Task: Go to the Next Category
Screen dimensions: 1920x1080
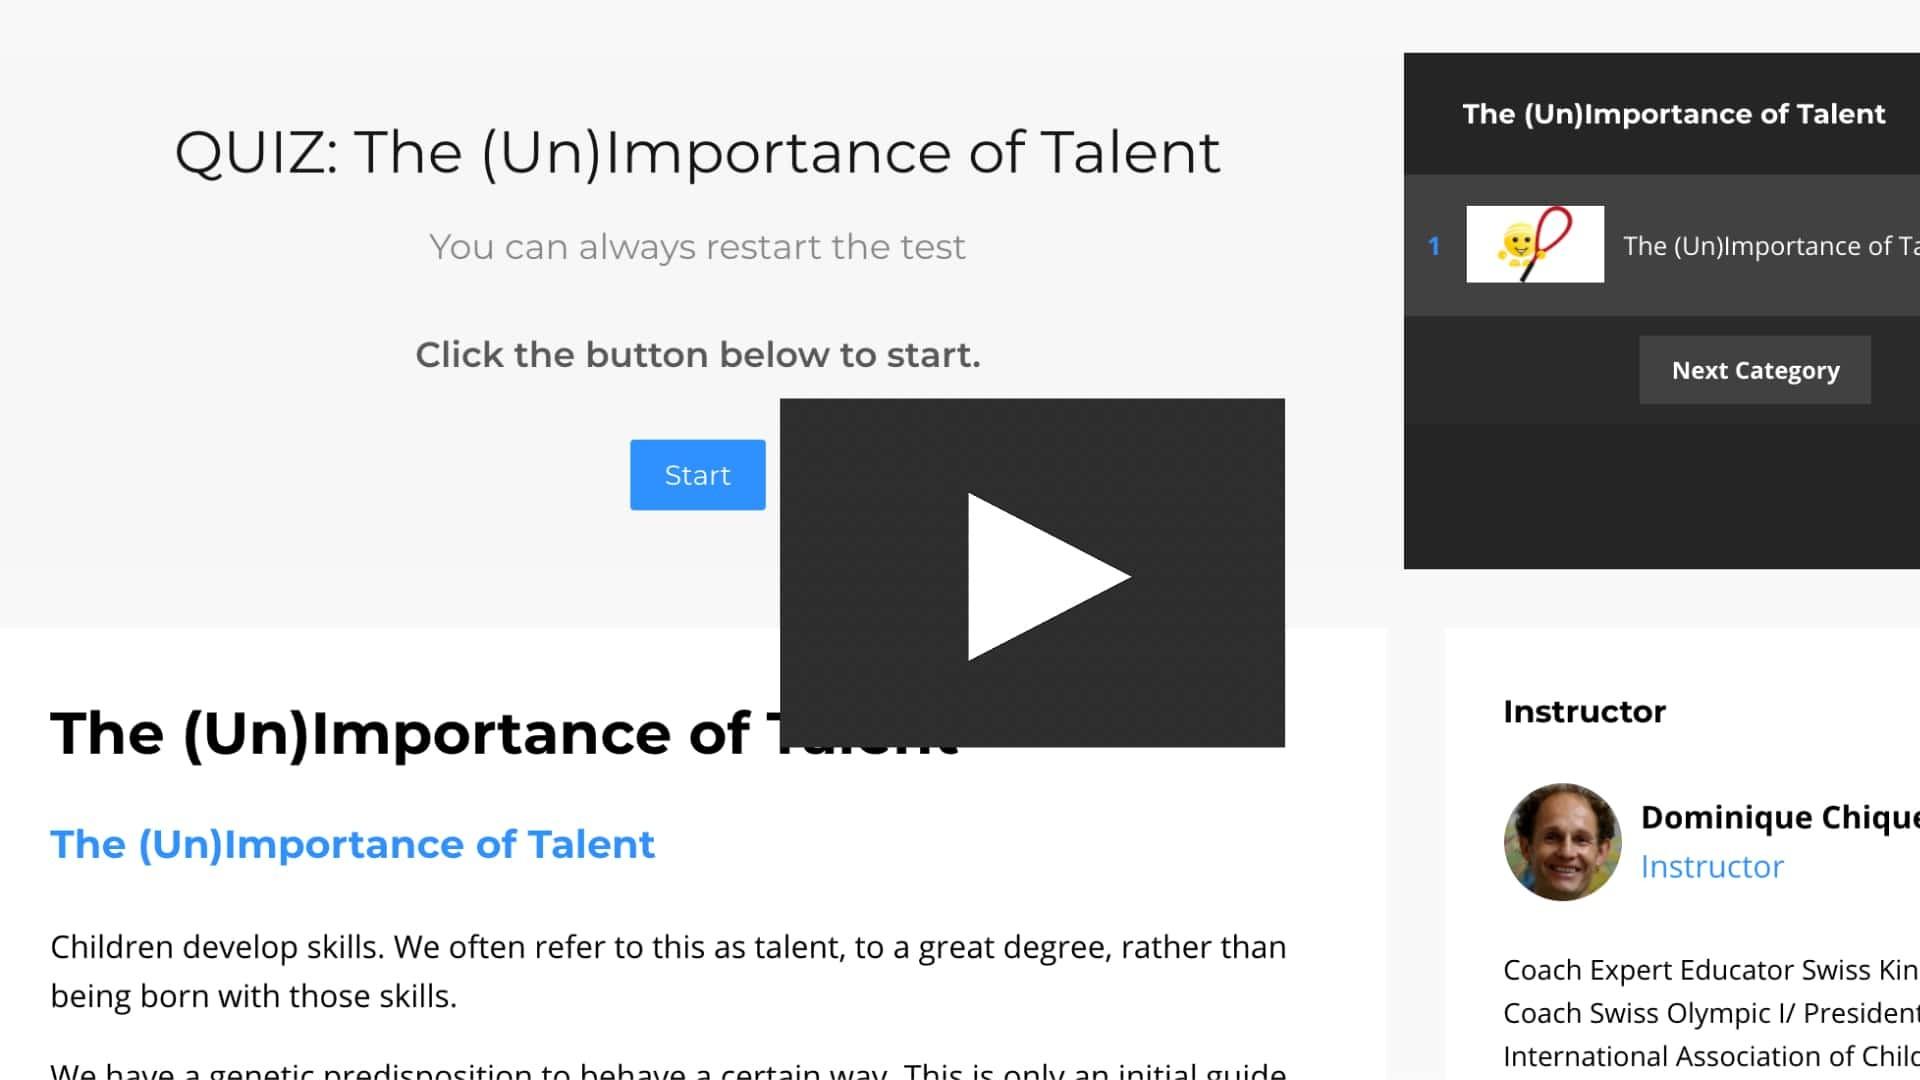Action: click(x=1754, y=370)
